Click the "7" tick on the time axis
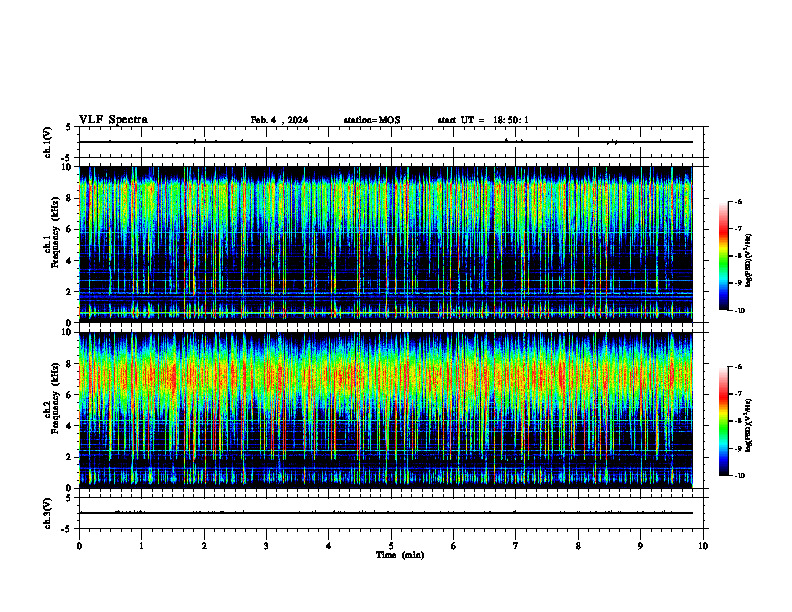Image resolution: width=792 pixels, height=612 pixels. (x=516, y=546)
